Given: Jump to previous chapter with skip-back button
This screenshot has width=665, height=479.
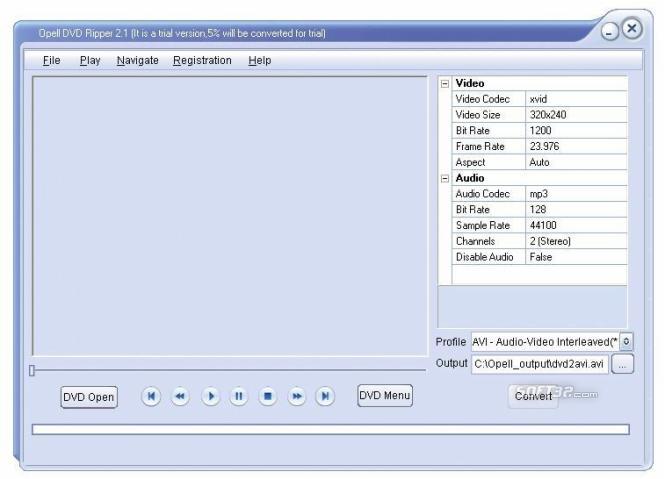Looking at the screenshot, I should point(151,396).
